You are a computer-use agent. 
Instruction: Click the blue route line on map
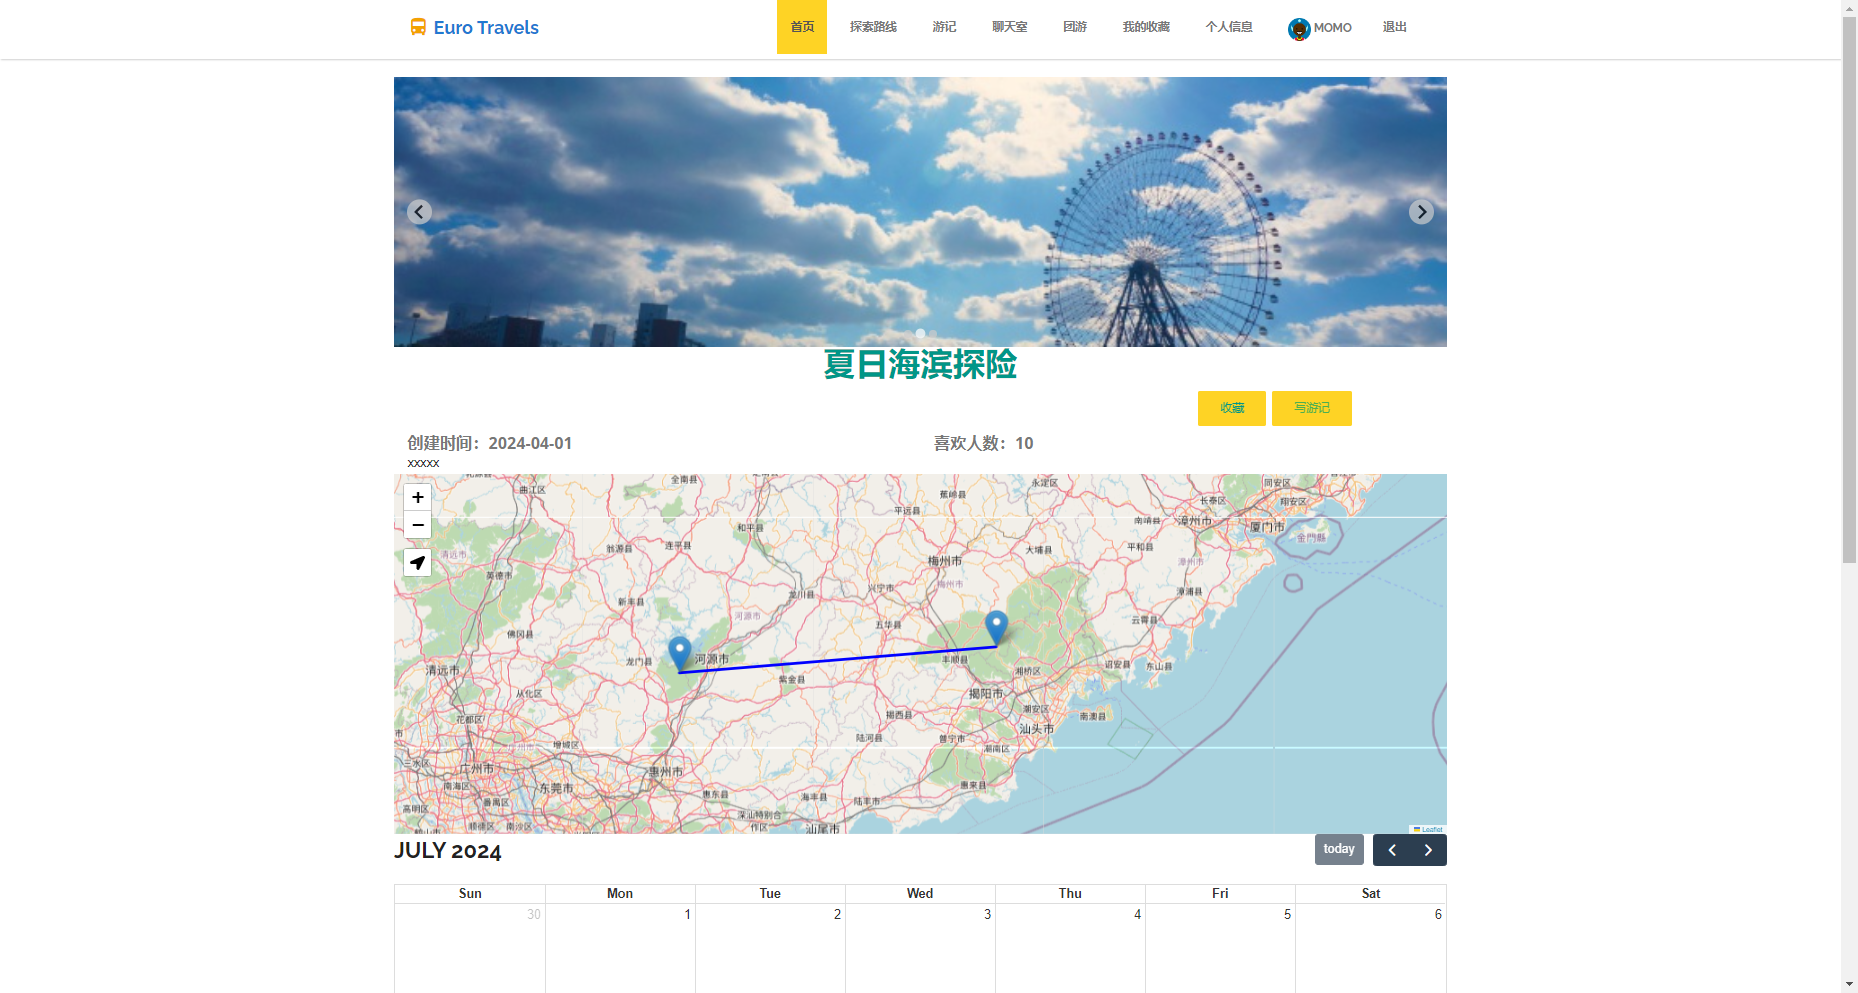pos(838,660)
